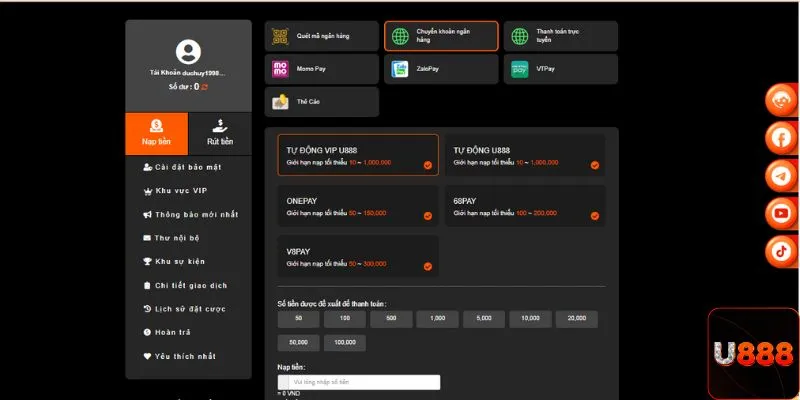Switch to the Rút tiền tab
The width and height of the screenshot is (800, 400).
point(220,134)
